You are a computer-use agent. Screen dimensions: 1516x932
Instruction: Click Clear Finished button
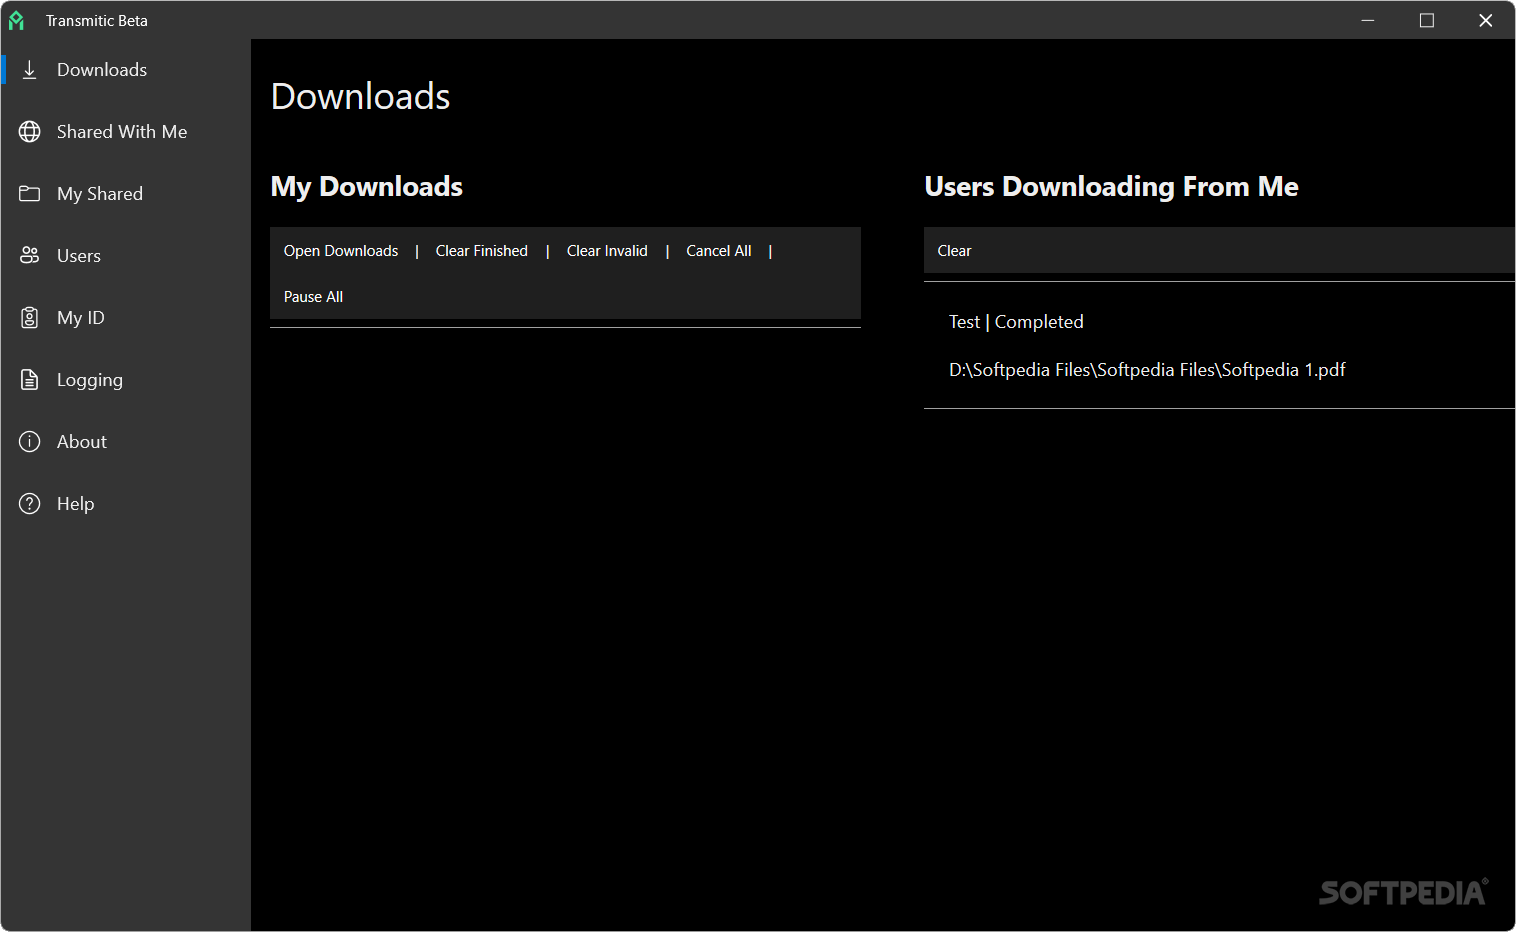click(x=482, y=251)
